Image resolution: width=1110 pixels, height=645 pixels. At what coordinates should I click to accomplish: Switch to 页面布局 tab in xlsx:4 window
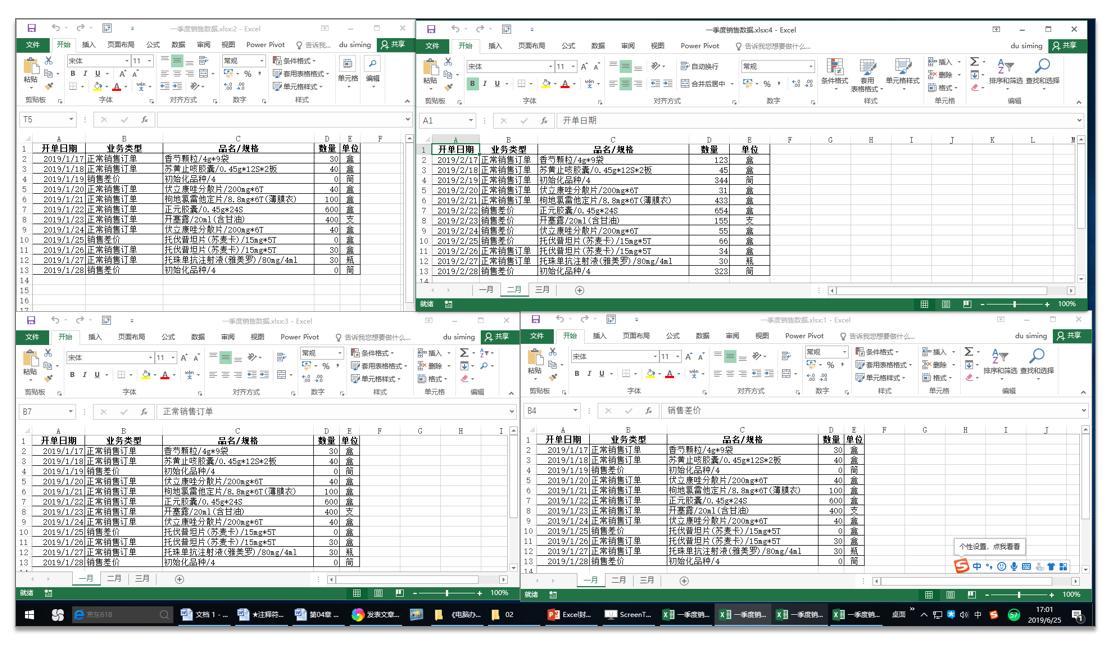[531, 46]
